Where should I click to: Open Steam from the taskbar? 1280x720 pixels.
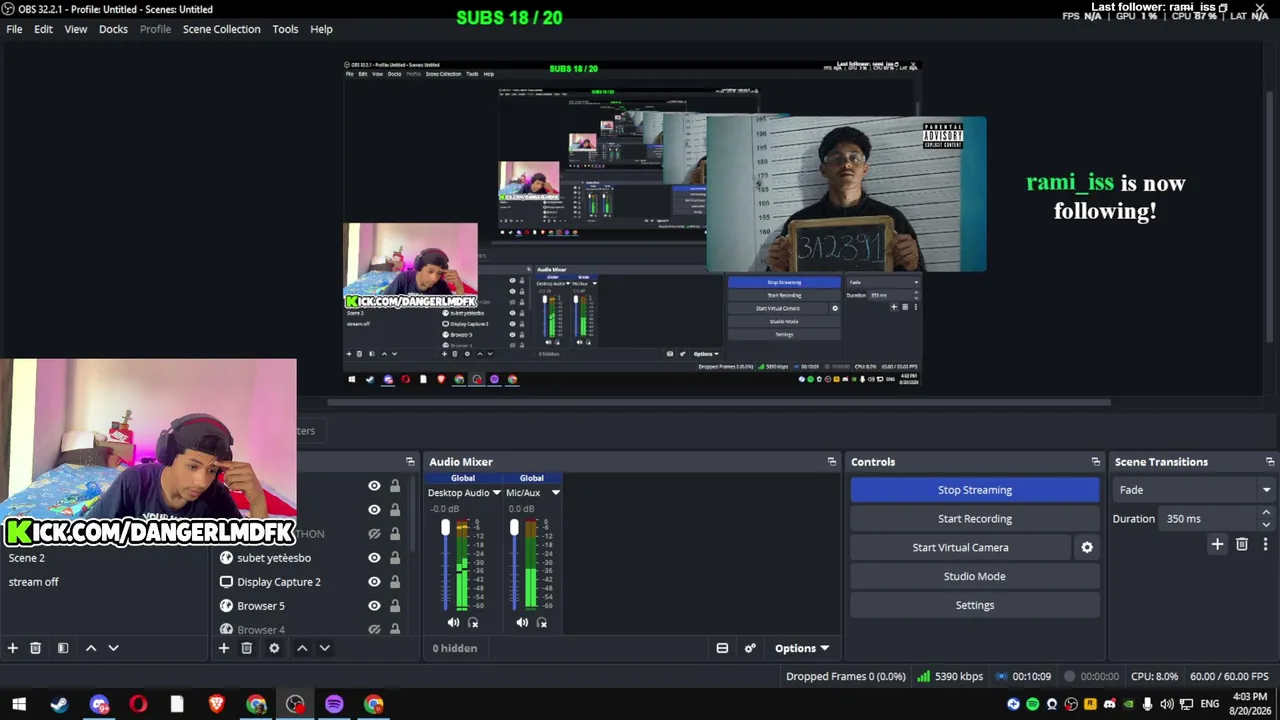click(59, 704)
